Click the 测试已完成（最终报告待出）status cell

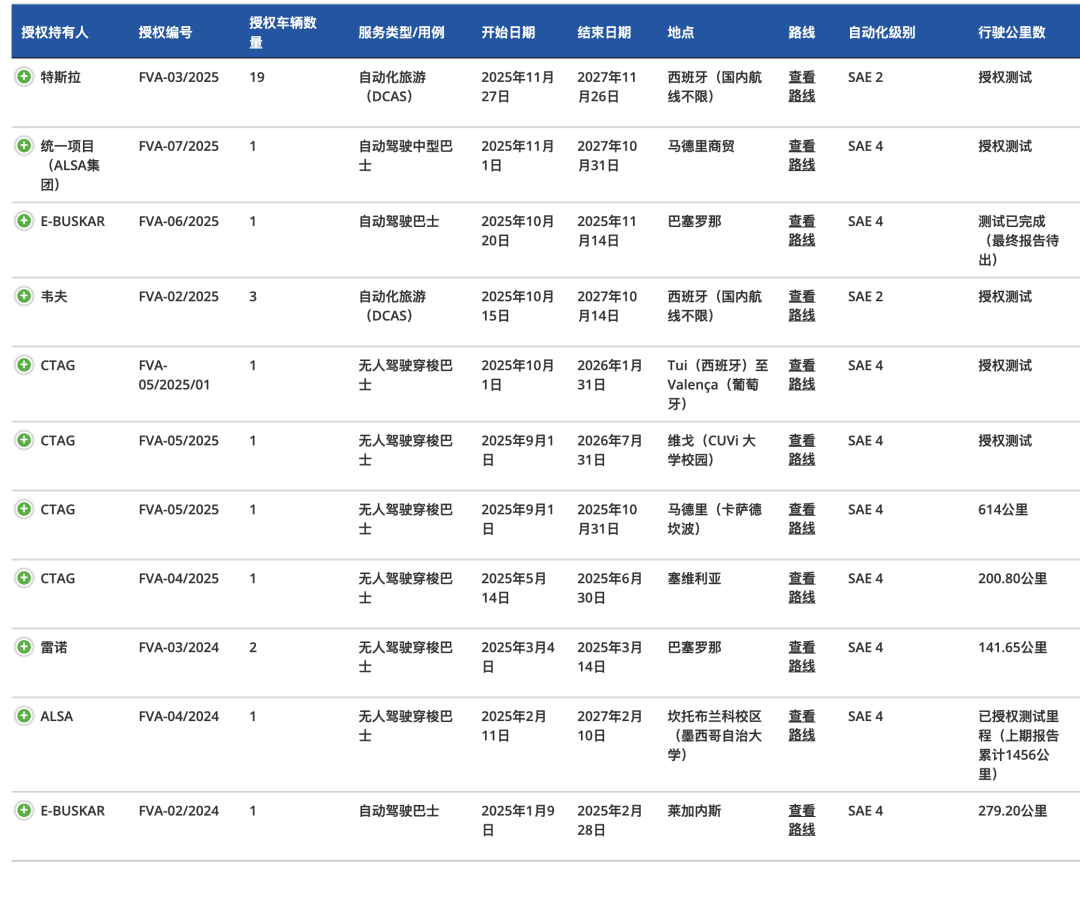1018,240
